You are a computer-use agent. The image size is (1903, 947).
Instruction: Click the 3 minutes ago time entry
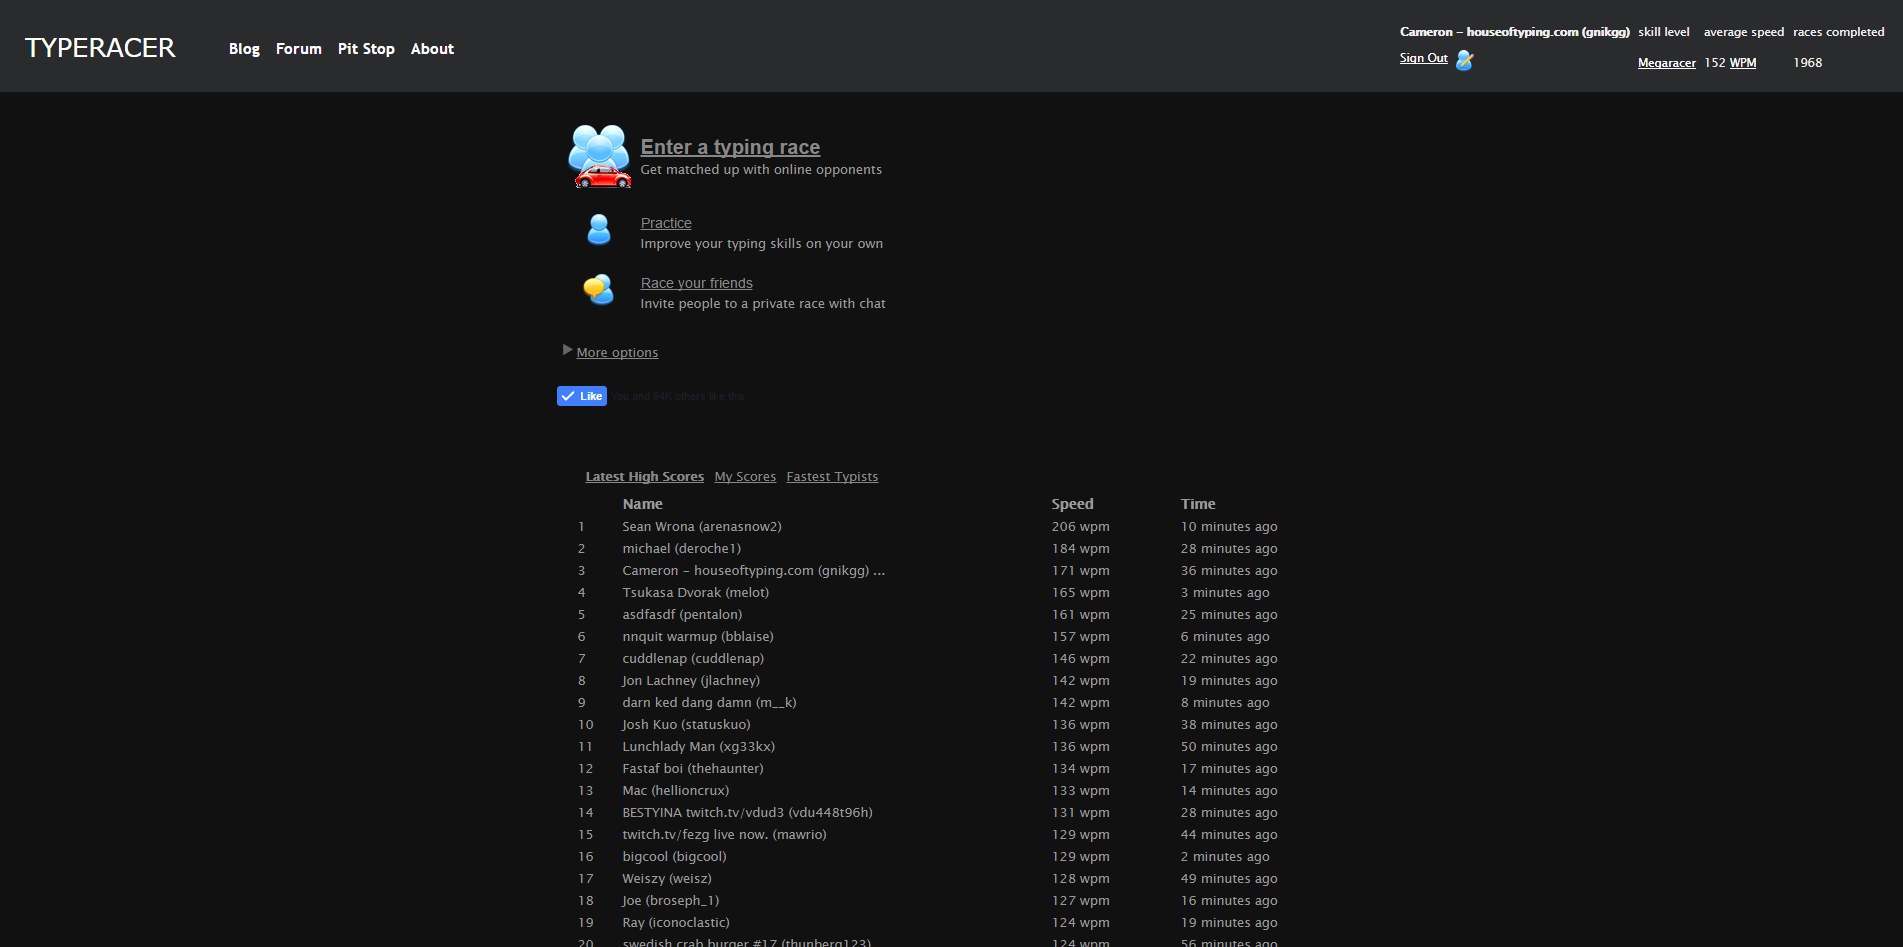1225,593
